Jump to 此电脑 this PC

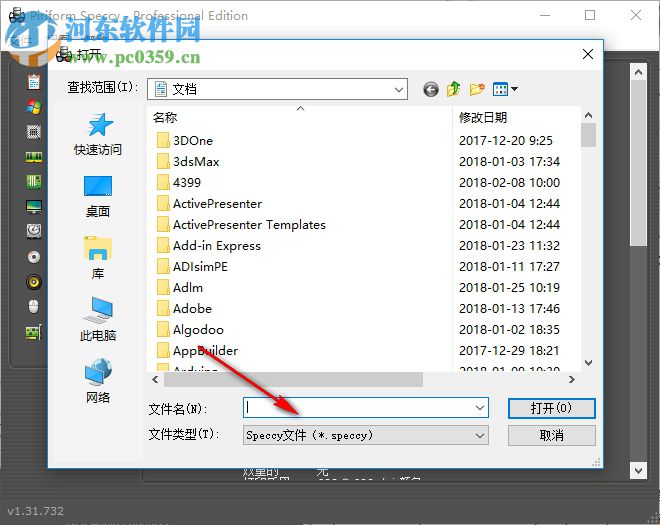[x=98, y=320]
